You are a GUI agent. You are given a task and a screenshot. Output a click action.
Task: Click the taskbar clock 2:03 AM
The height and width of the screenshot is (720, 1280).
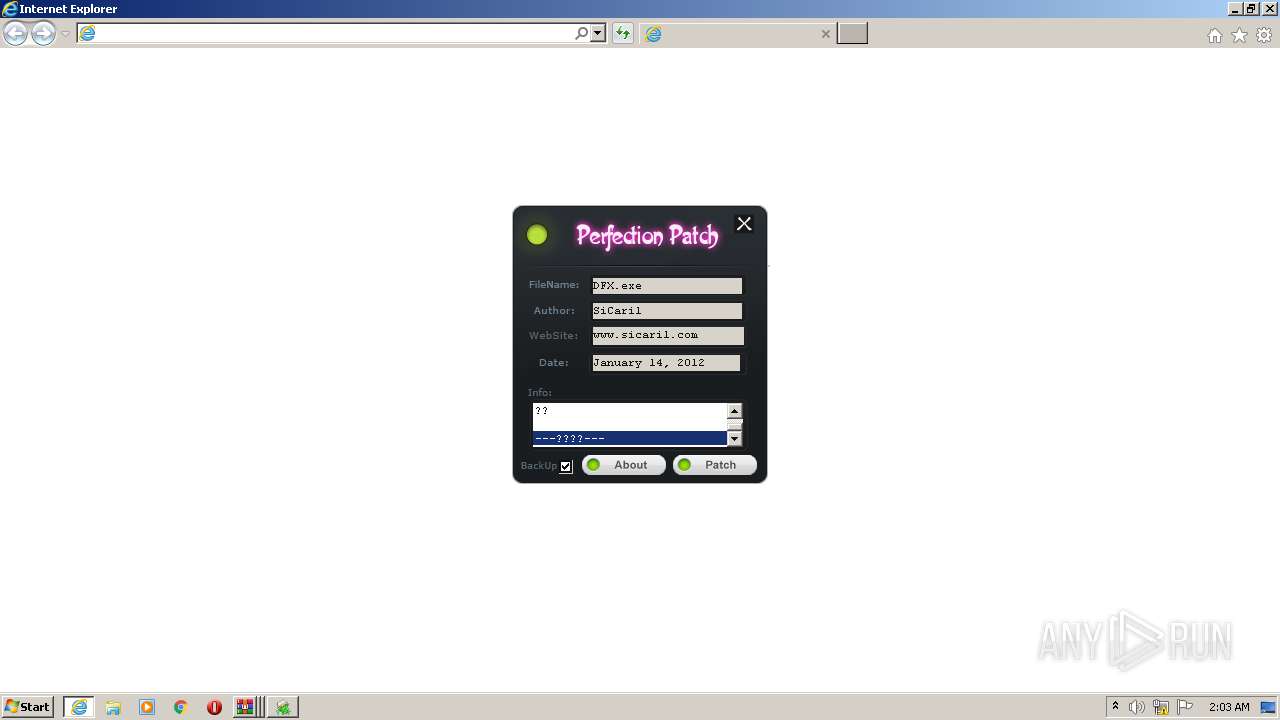(x=1229, y=707)
